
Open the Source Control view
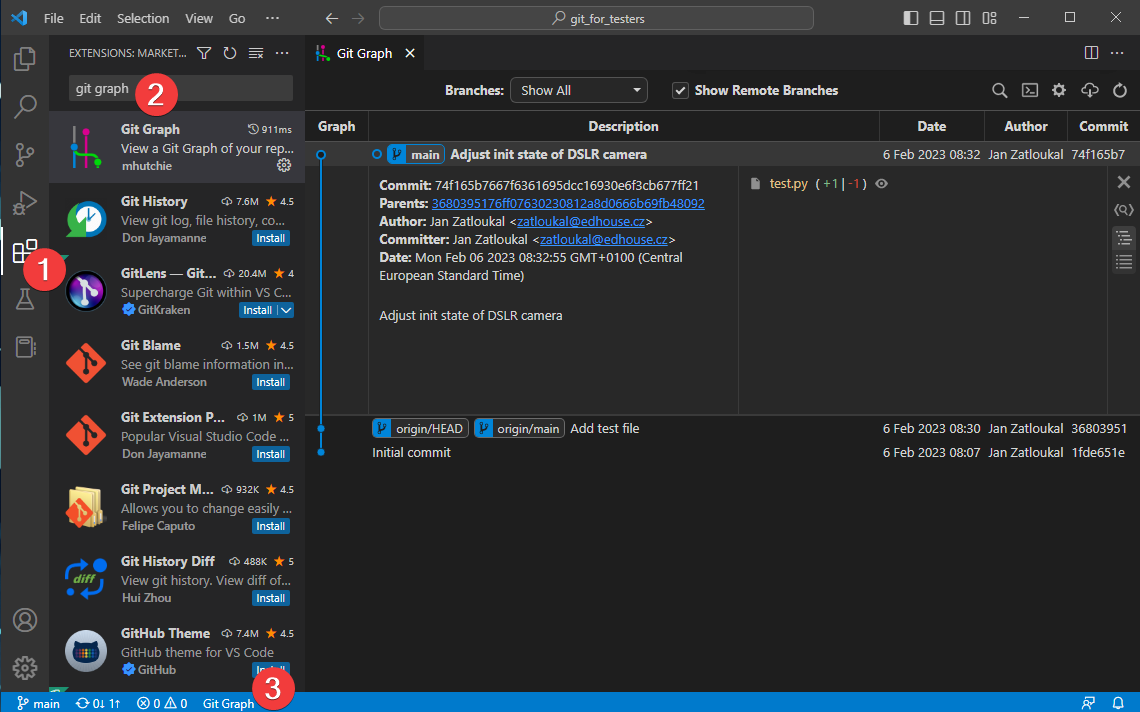25,154
